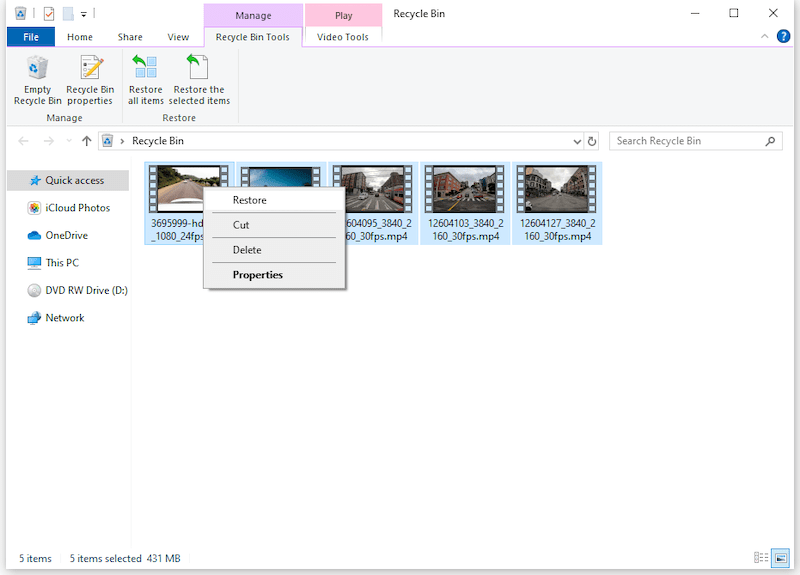Viewport: 800px width, 575px height.
Task: Go forward with the Forward arrow
Action: click(x=48, y=141)
